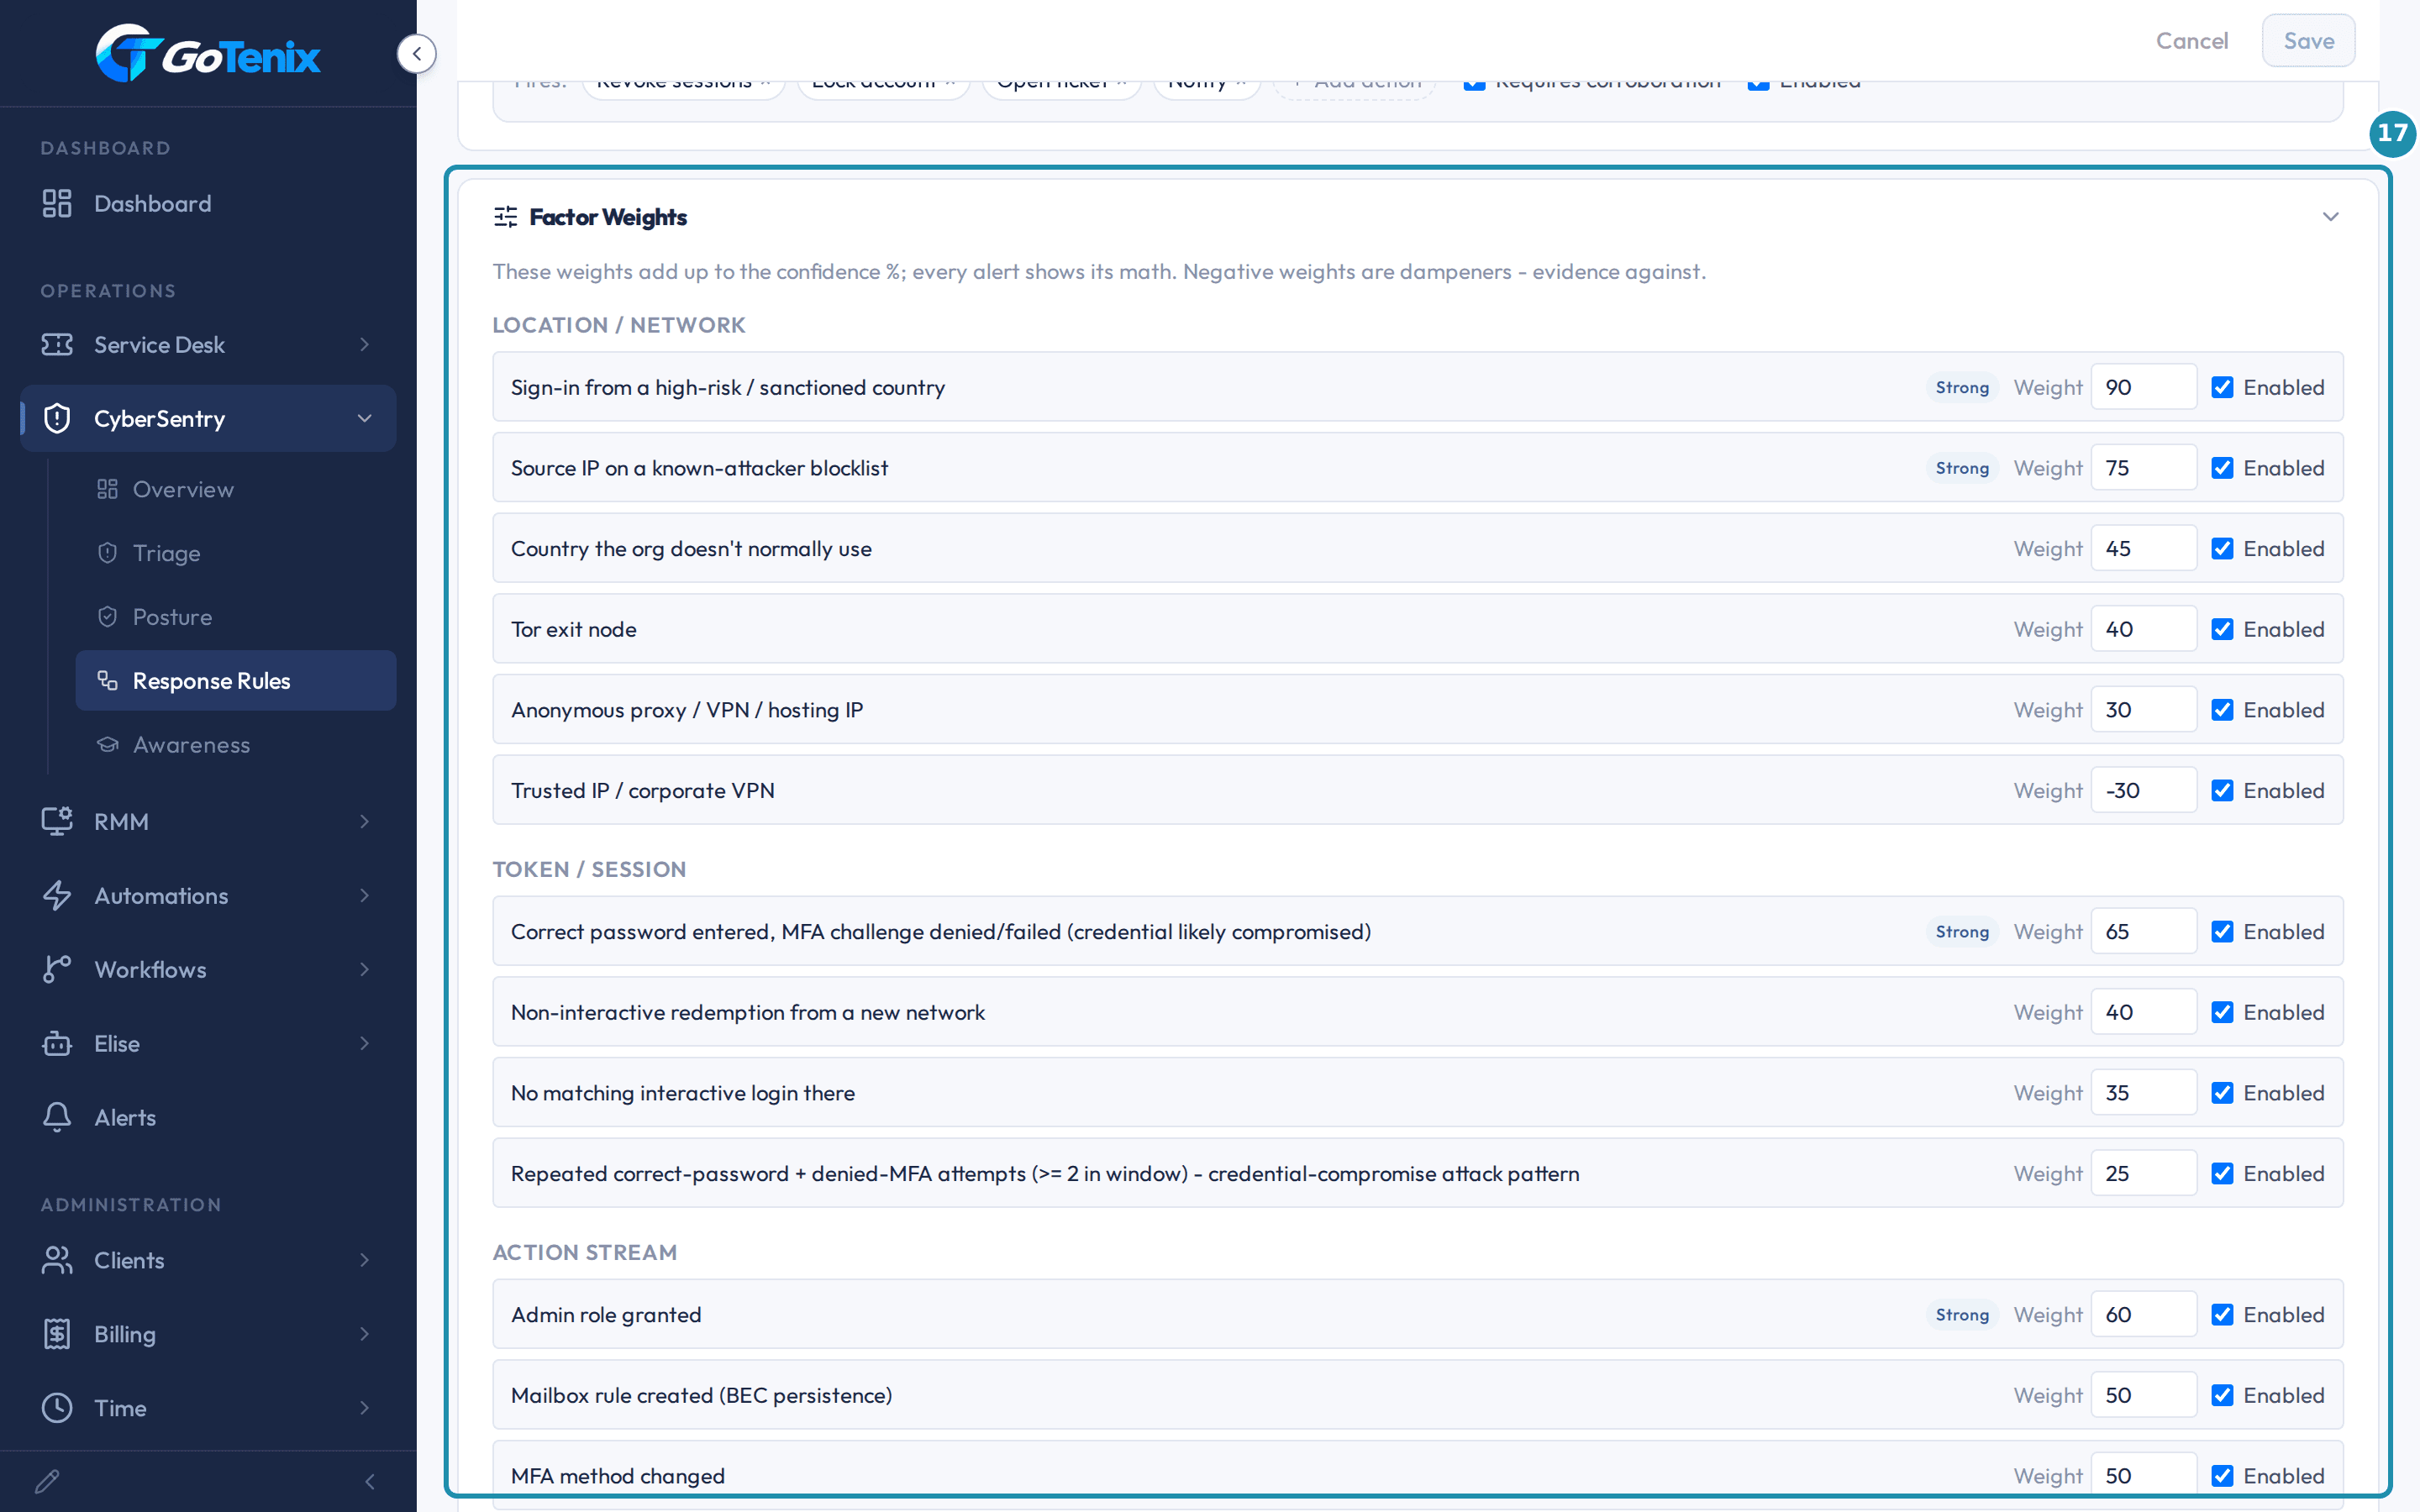
Task: Click the Awareness graduation cap icon
Action: click(108, 745)
